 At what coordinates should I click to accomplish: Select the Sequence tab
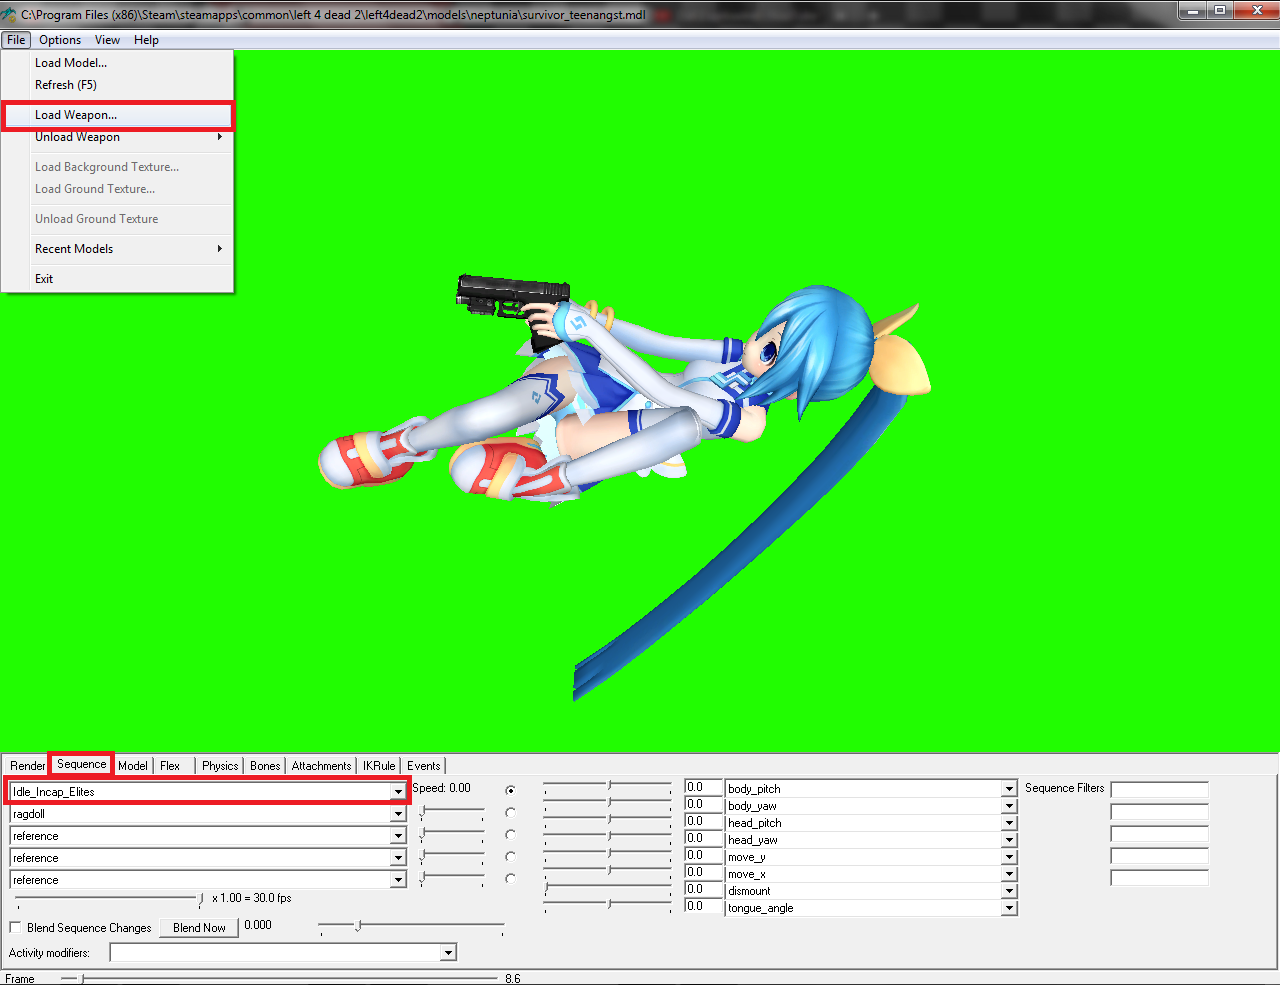[81, 764]
